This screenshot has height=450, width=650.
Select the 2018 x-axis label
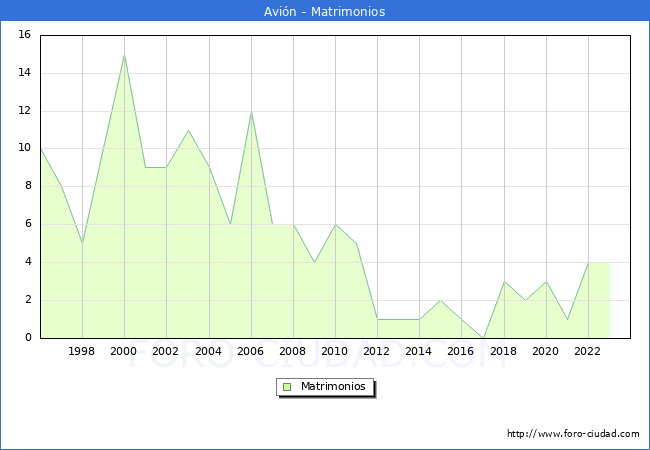[503, 351]
